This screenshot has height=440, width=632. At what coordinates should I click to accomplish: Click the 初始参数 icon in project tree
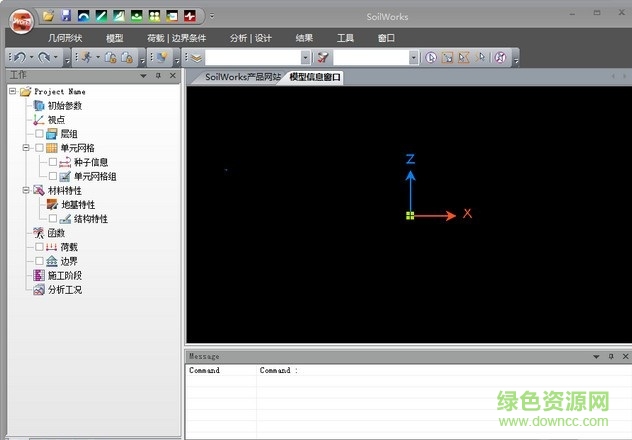coord(39,105)
